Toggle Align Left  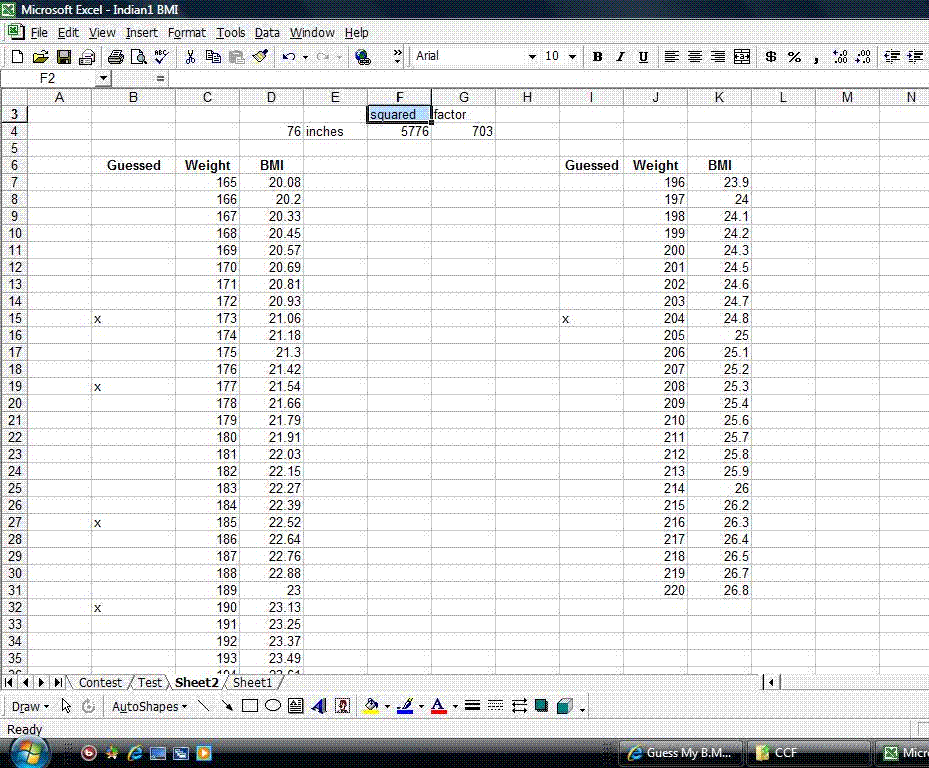pyautogui.click(x=671, y=57)
